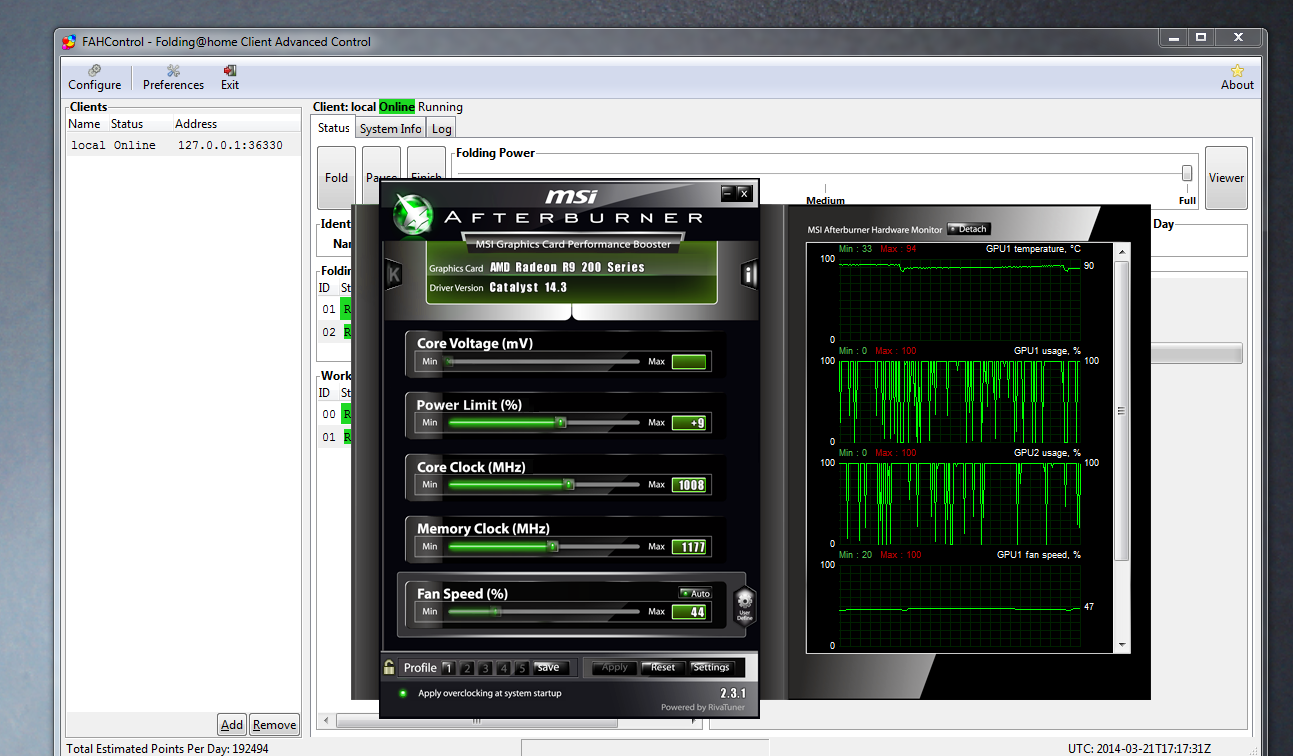Click the Add client button
Screen dimensions: 1293x756
pos(232,725)
